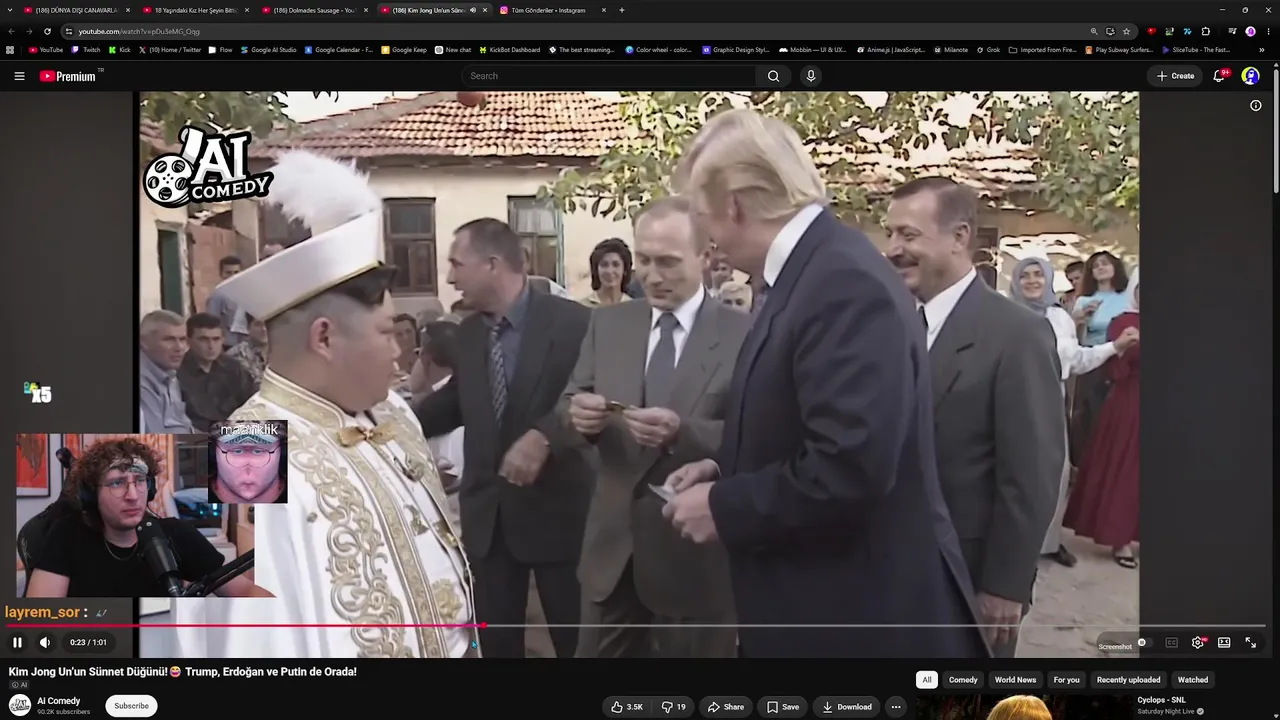1280x720 pixels.
Task: Expand the browser tab search dropdown
Action: (x=10, y=10)
